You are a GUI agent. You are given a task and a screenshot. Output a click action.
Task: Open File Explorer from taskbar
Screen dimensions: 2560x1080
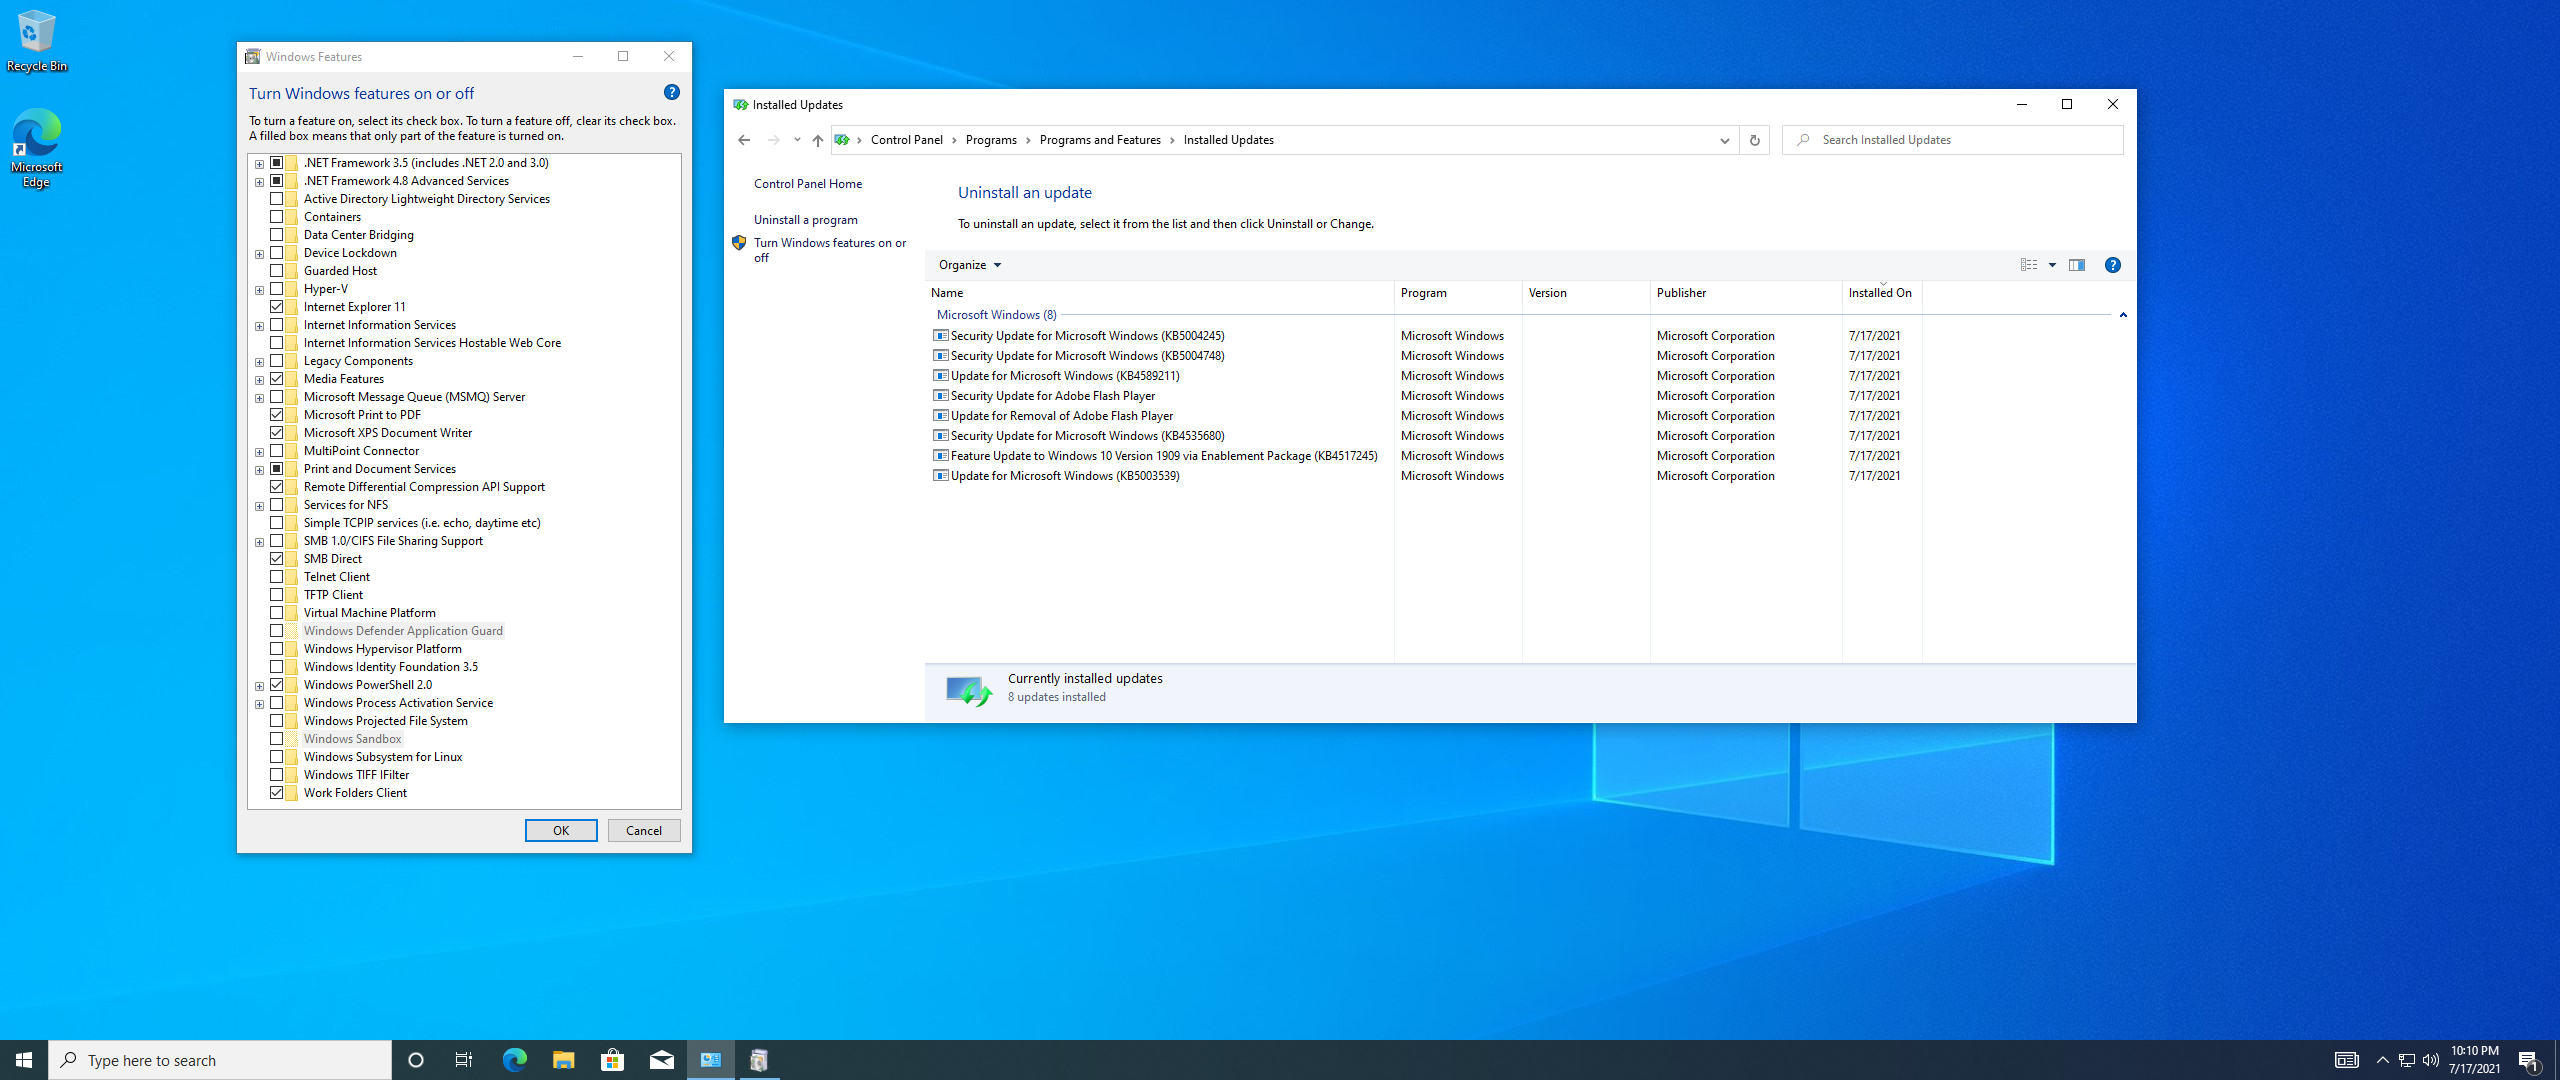tap(563, 1060)
